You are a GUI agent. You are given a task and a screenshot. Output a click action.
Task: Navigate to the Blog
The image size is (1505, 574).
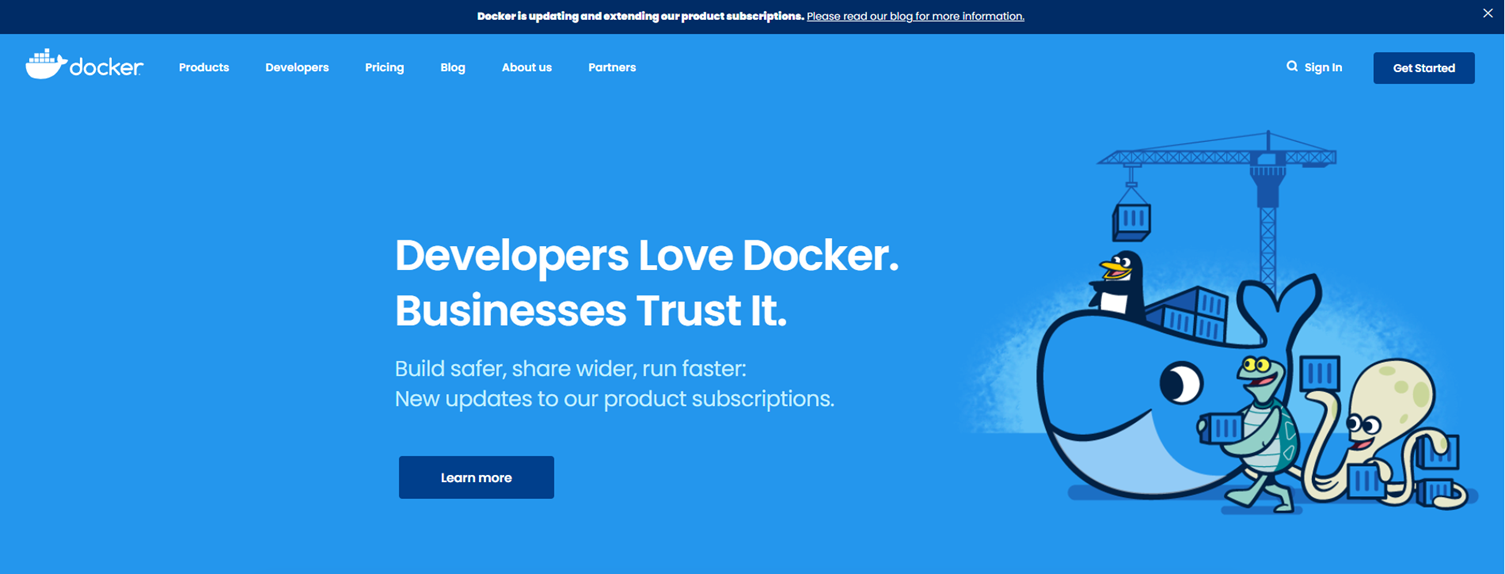453,68
